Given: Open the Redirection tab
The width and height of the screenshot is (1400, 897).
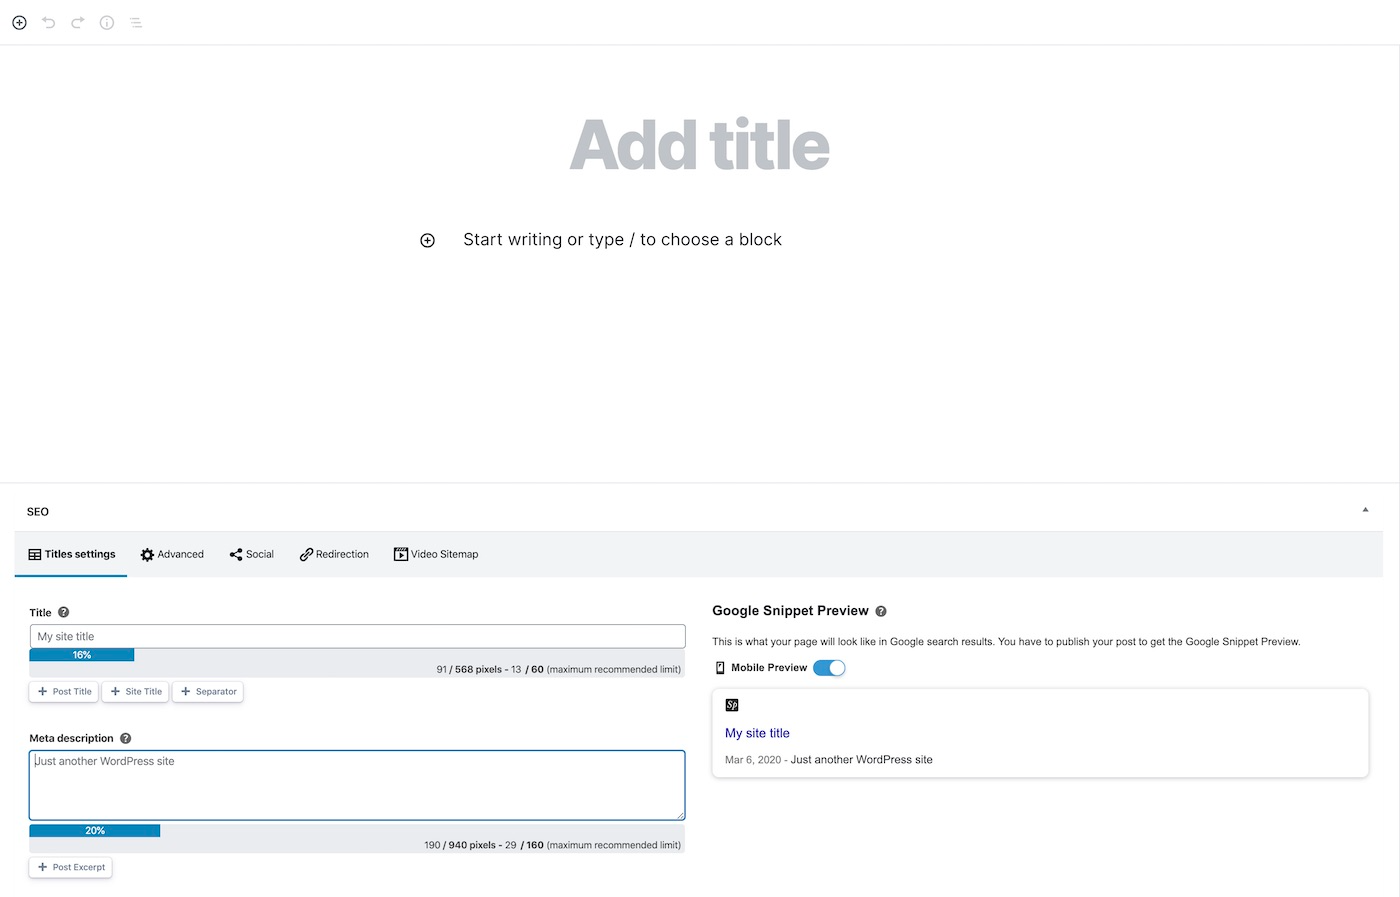Looking at the screenshot, I should pos(334,554).
